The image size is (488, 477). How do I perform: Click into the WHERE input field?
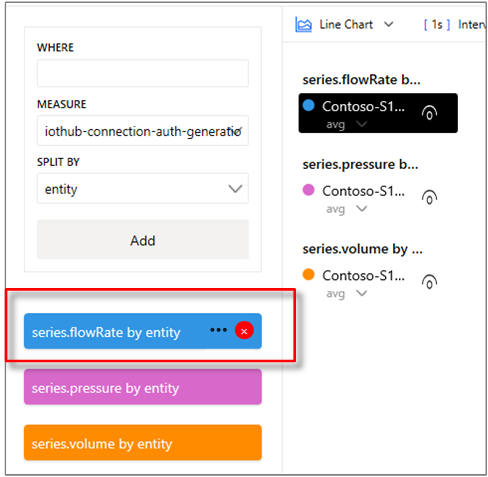click(143, 73)
